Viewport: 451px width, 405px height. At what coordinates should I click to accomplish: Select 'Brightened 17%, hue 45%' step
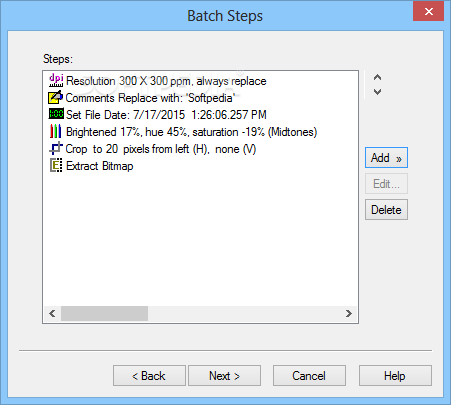[x=191, y=132]
